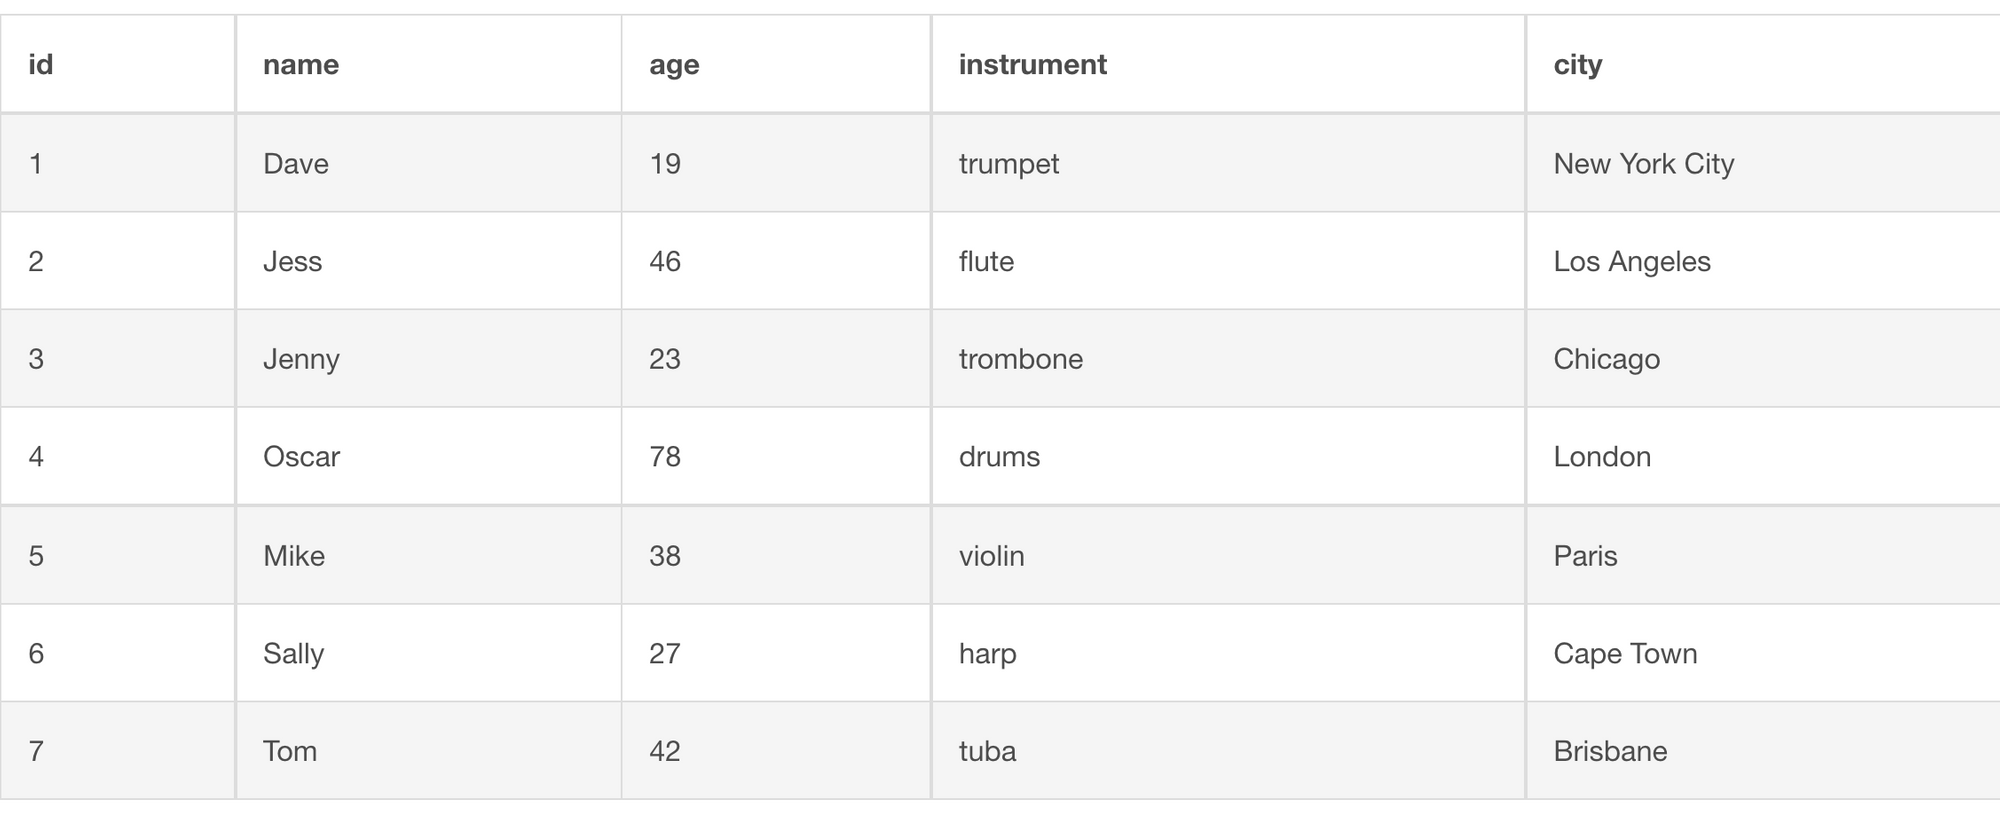Click the name column header
The height and width of the screenshot is (822, 2000).
[429, 64]
